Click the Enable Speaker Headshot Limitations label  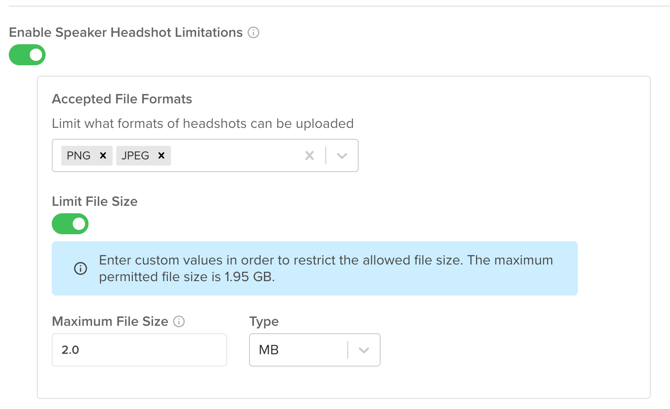tap(126, 33)
